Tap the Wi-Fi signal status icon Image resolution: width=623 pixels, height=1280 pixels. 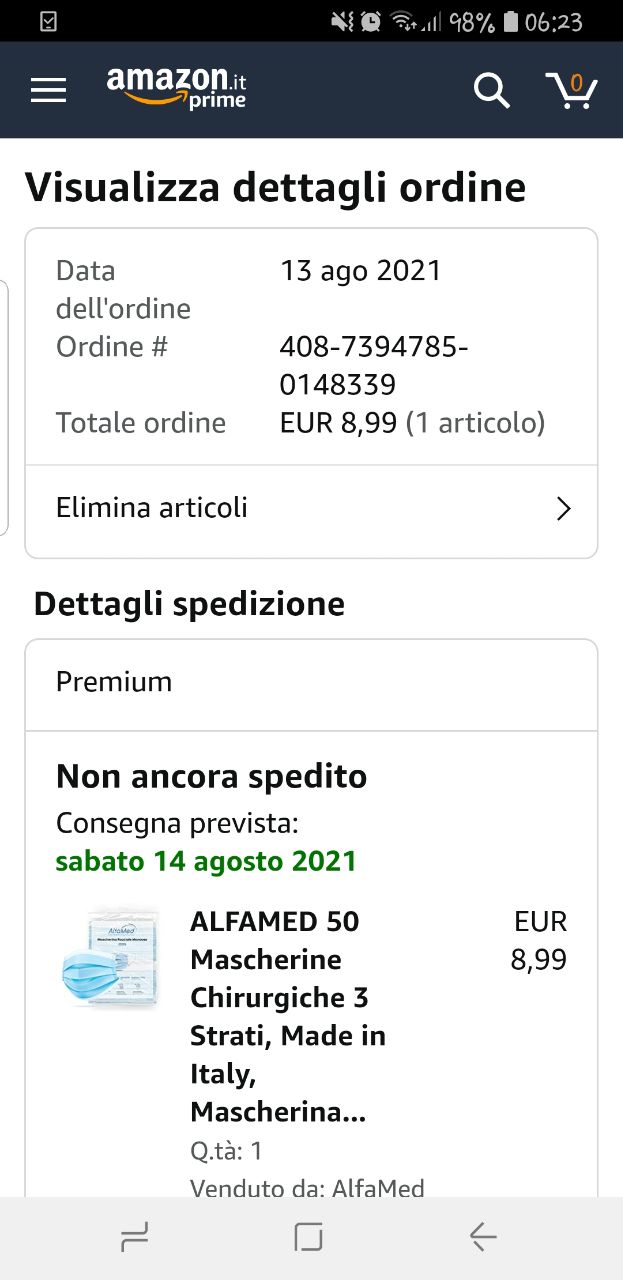403,21
